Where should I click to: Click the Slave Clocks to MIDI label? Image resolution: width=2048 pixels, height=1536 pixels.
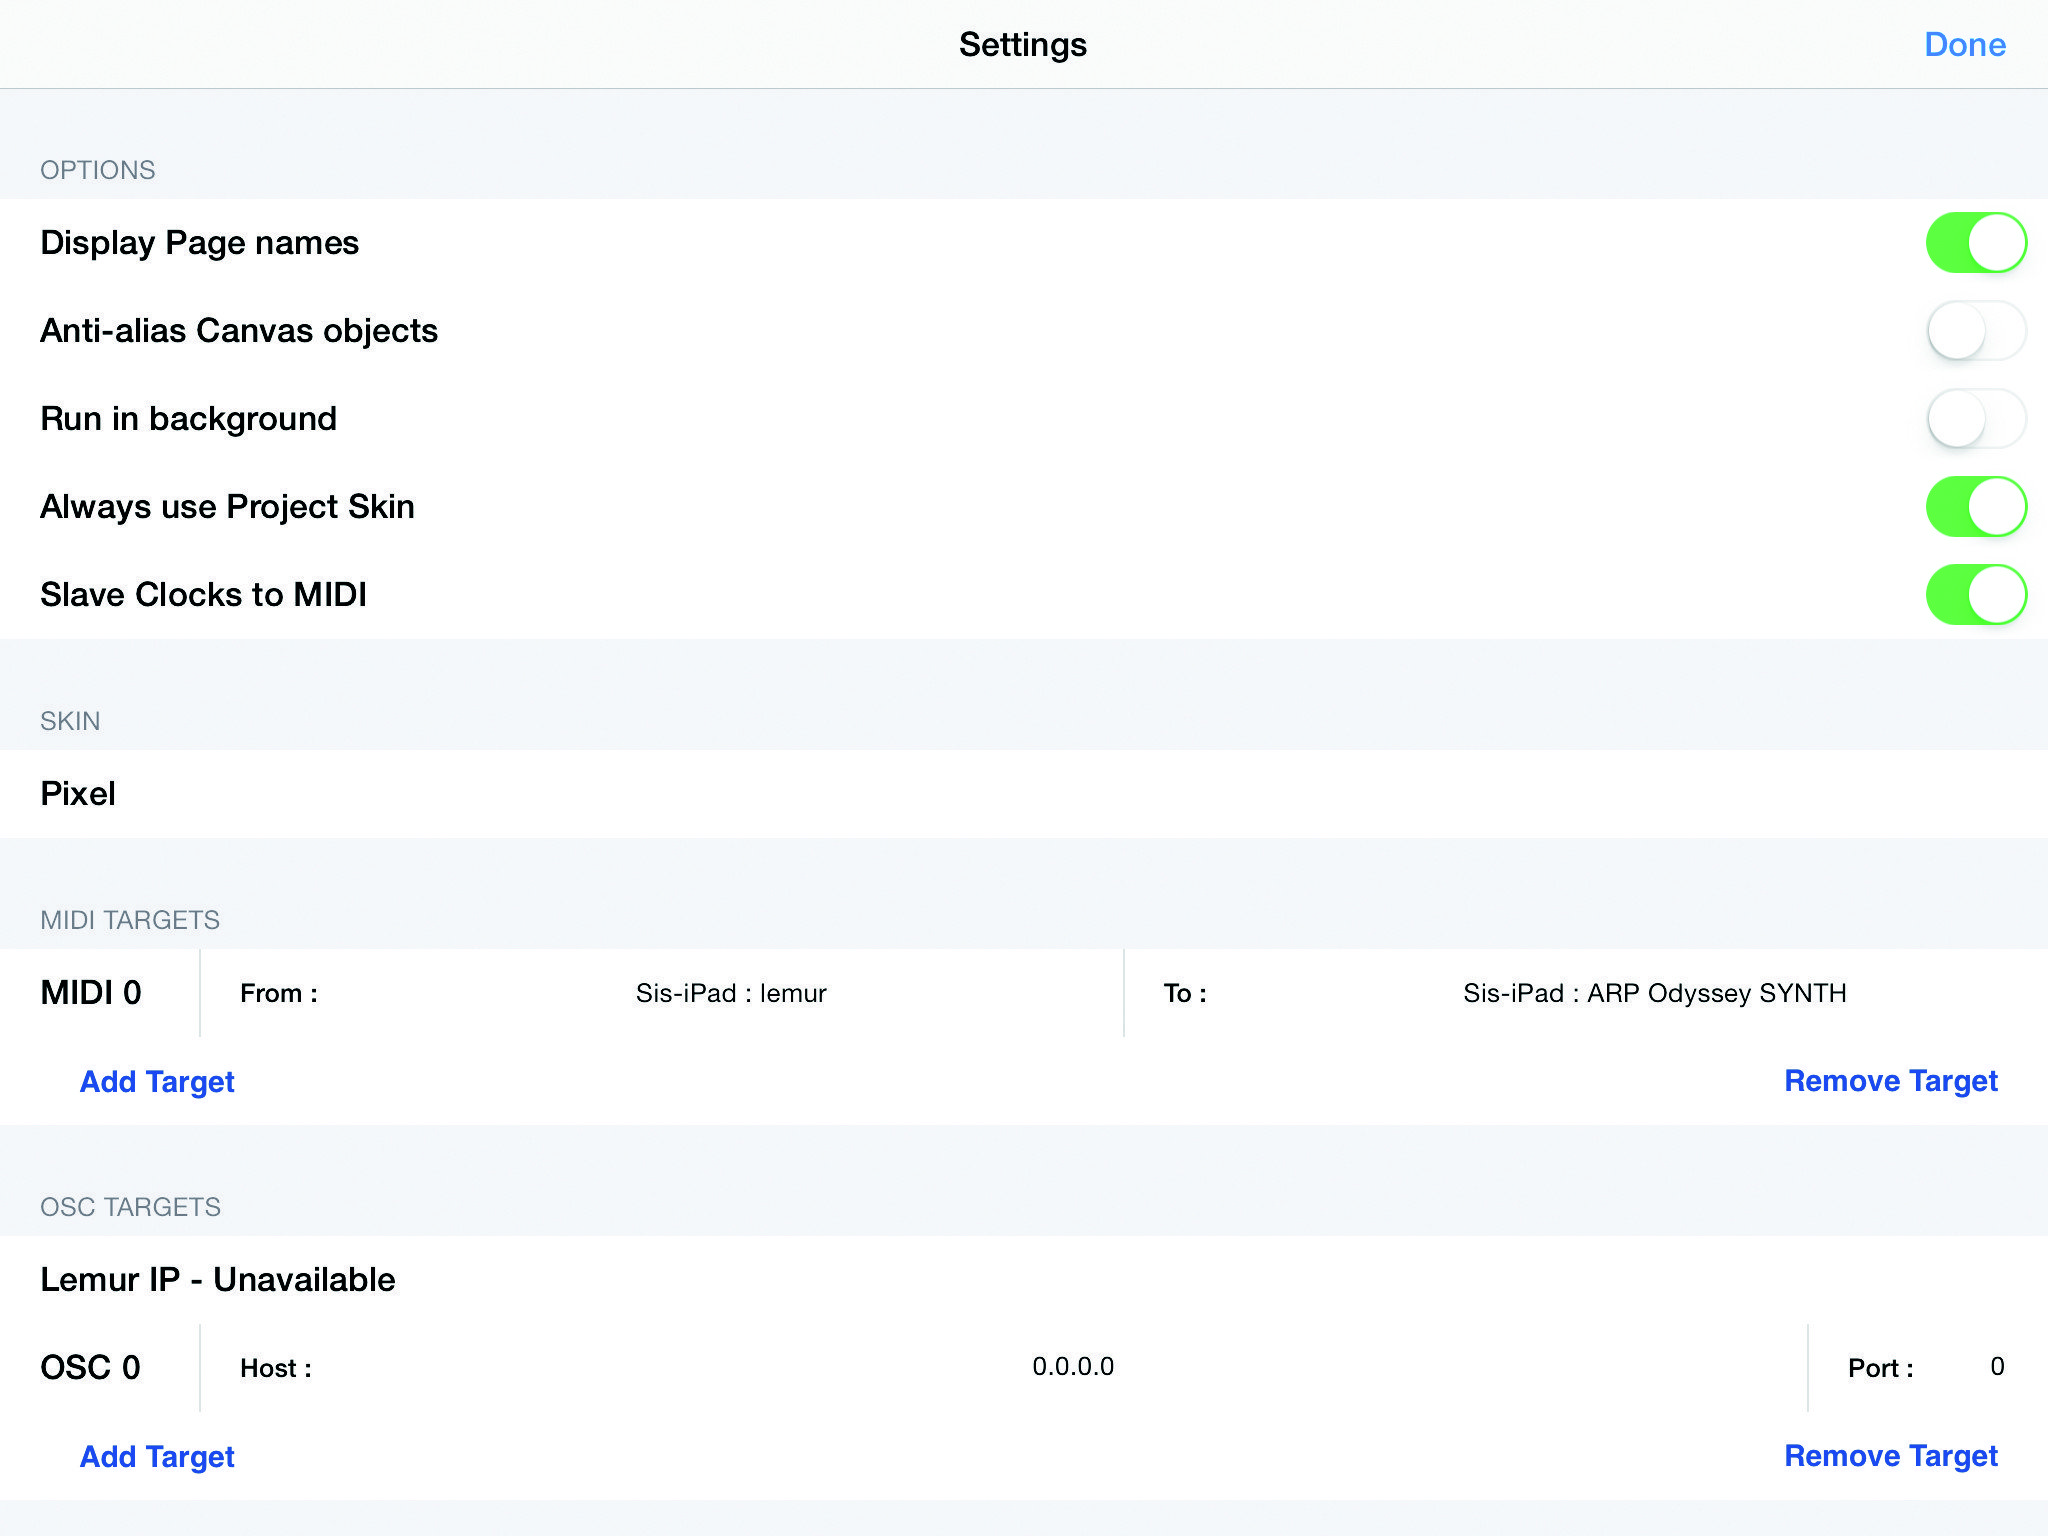pos(204,595)
